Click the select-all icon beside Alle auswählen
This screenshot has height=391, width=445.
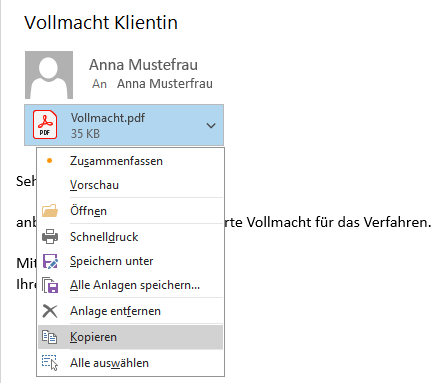coord(50,363)
